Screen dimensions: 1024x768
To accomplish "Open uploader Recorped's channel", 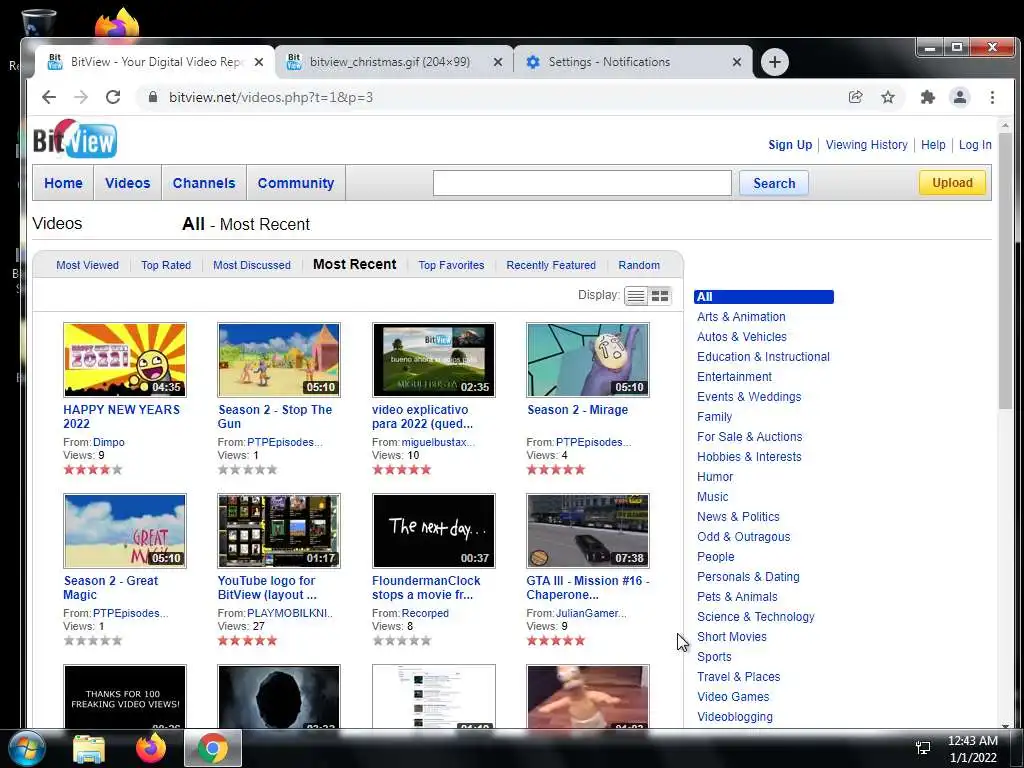I will pos(425,613).
